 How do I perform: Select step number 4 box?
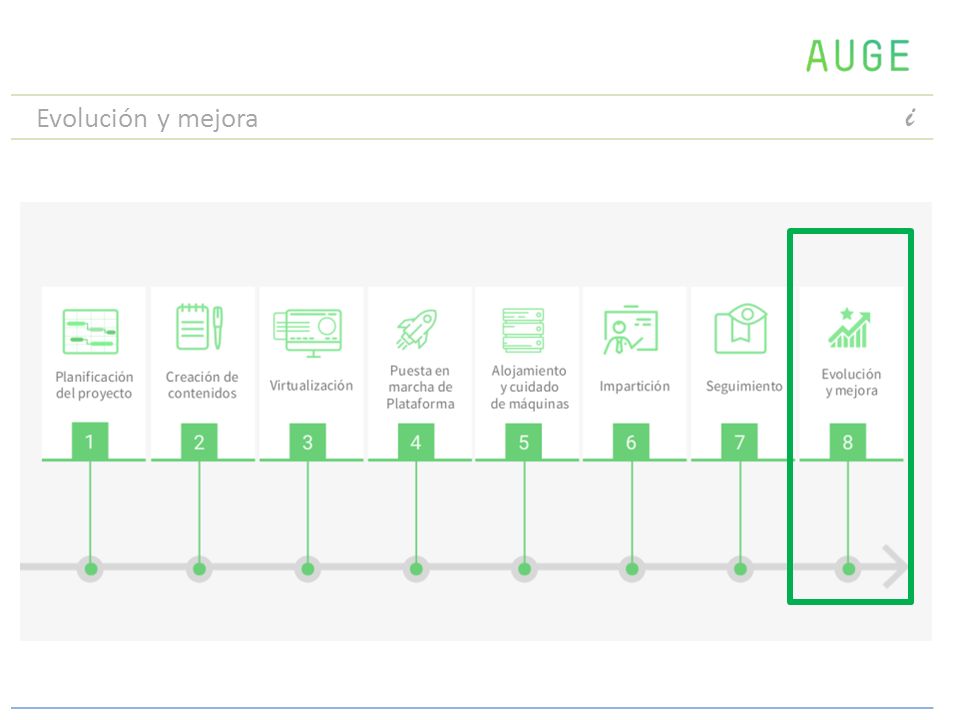[x=416, y=441]
